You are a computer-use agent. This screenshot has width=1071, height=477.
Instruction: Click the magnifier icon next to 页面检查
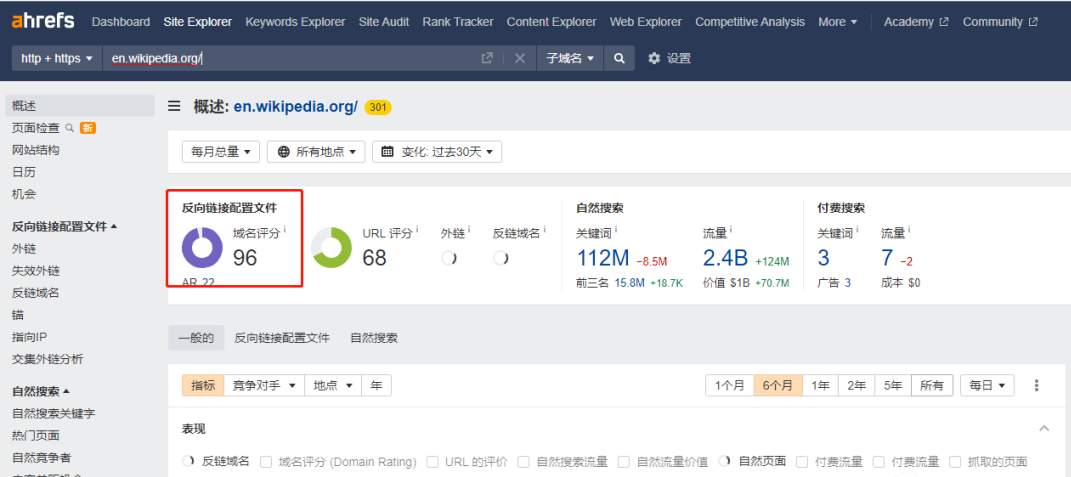[69, 128]
